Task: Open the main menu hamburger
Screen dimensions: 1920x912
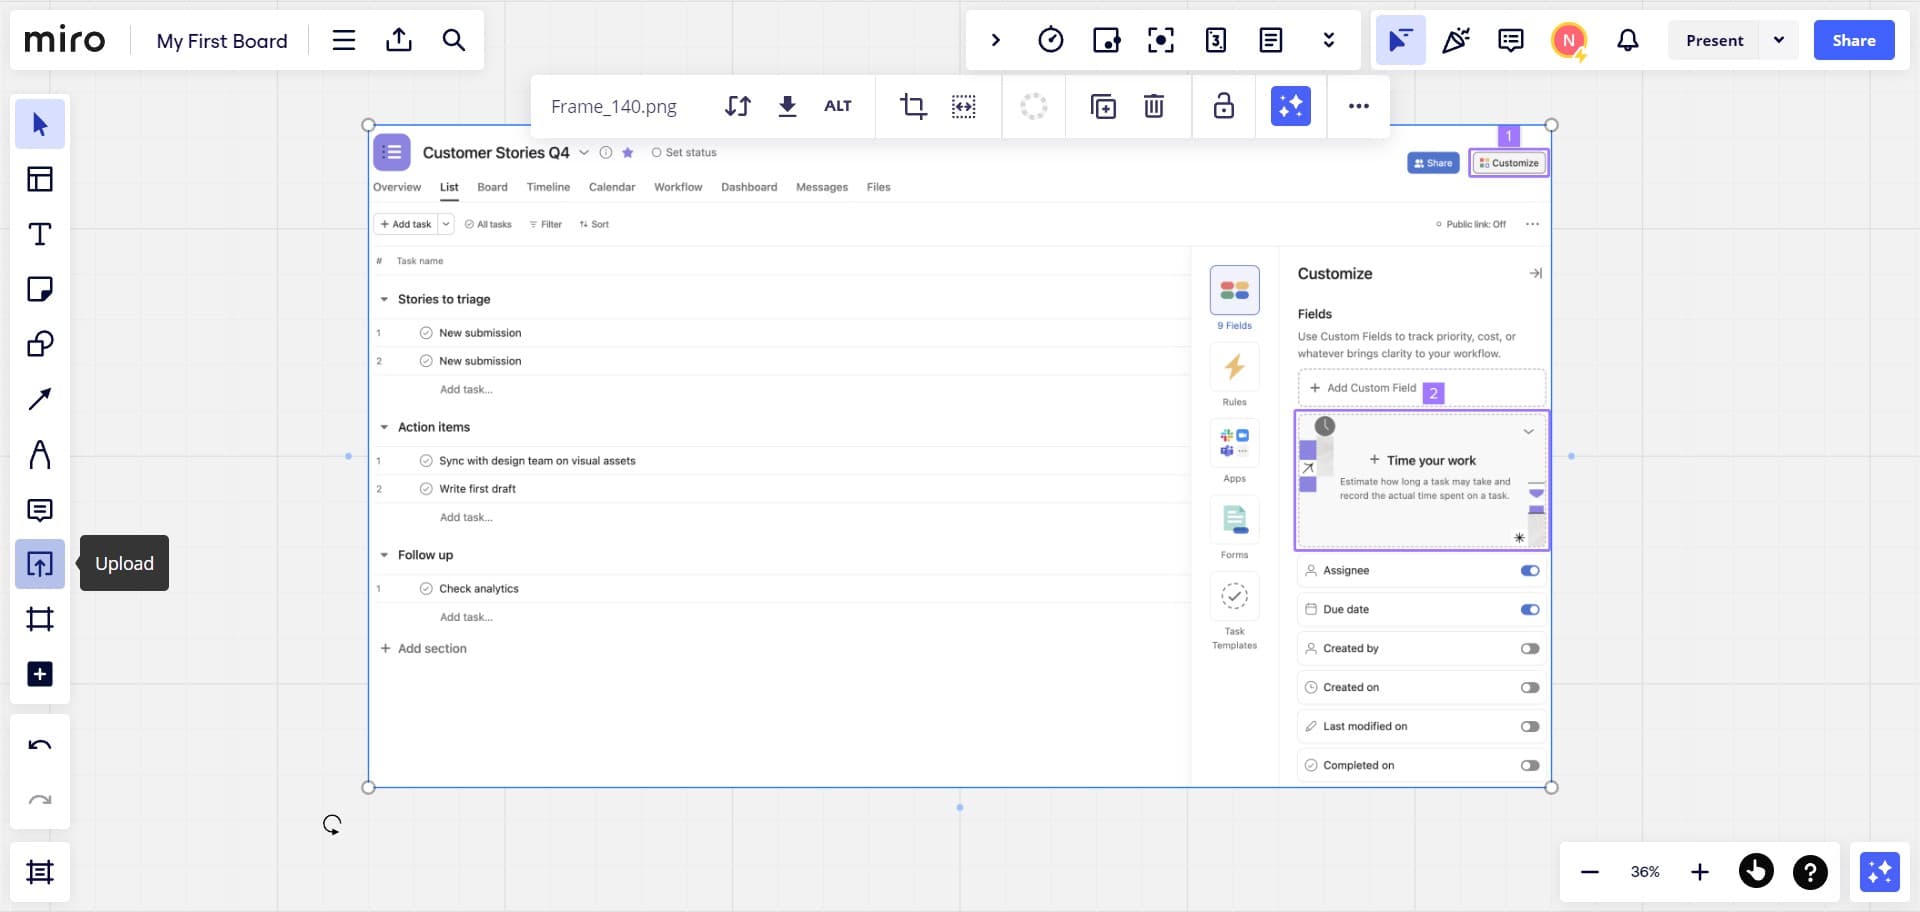Action: pyautogui.click(x=343, y=40)
